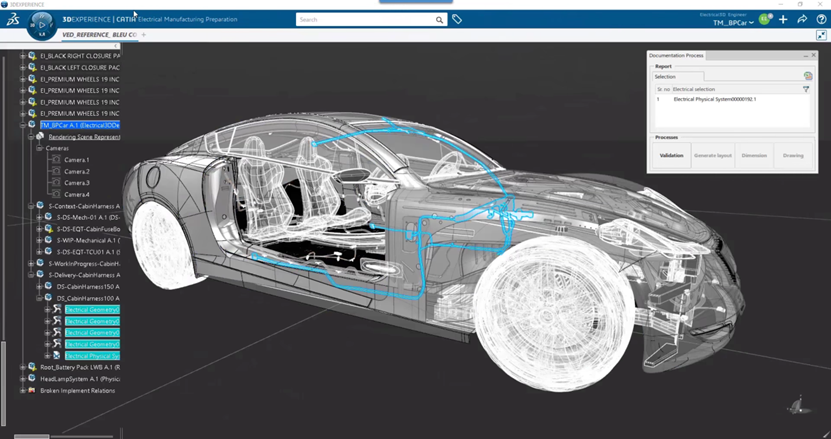The width and height of the screenshot is (831, 439).
Task: Select S-DS-EQT-CabinFuseBo tree item
Action: click(x=89, y=229)
